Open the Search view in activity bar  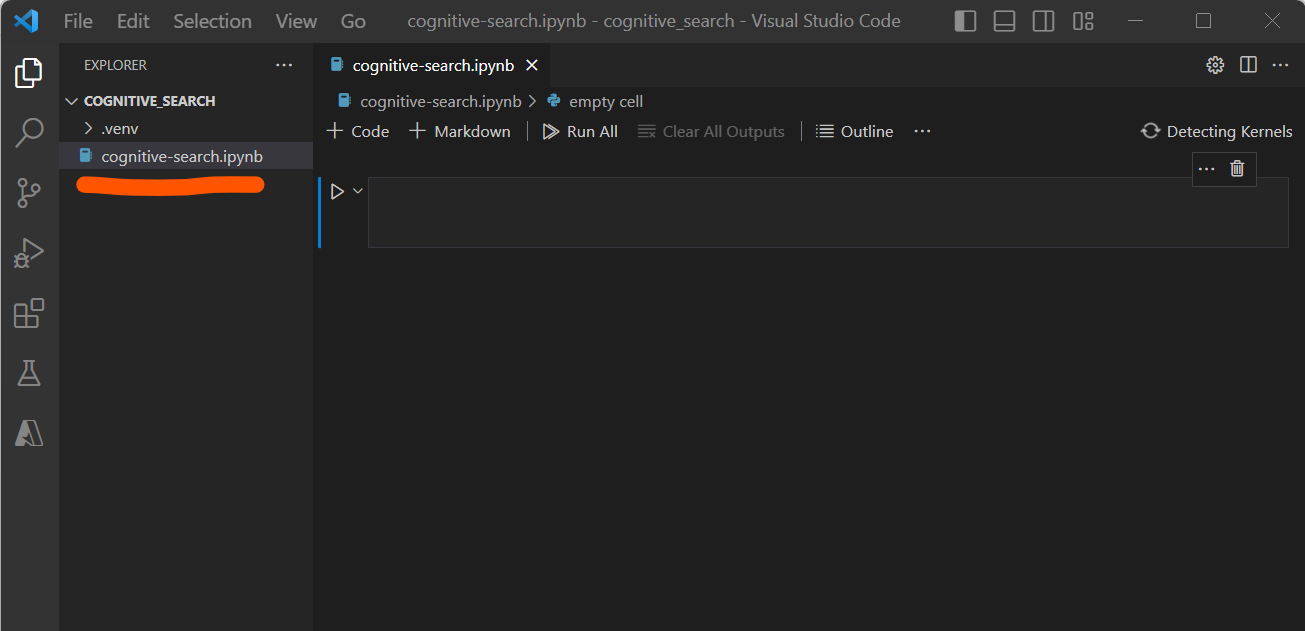[29, 133]
